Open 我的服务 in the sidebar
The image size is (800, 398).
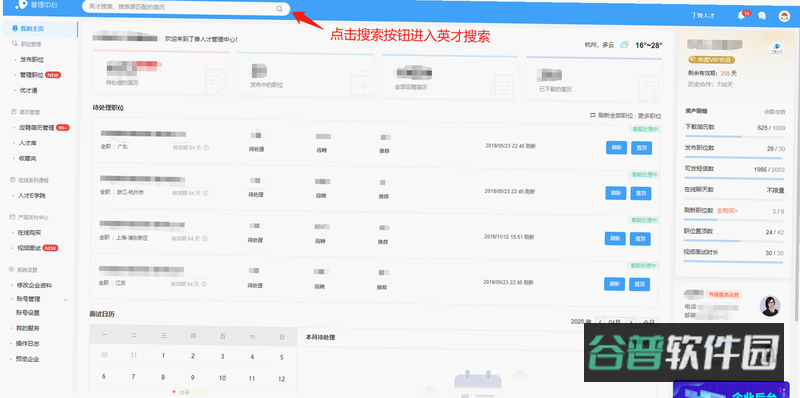coord(28,328)
